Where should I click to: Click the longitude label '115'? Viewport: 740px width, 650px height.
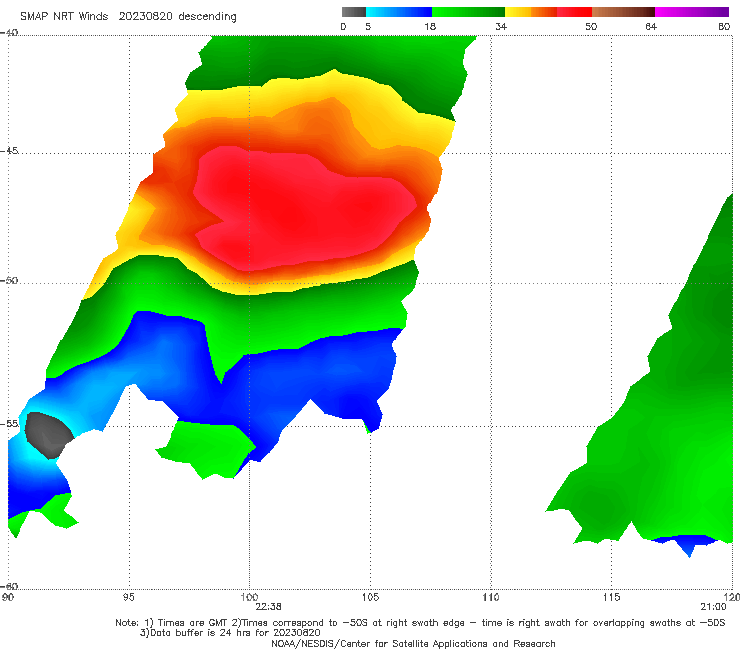coord(612,597)
